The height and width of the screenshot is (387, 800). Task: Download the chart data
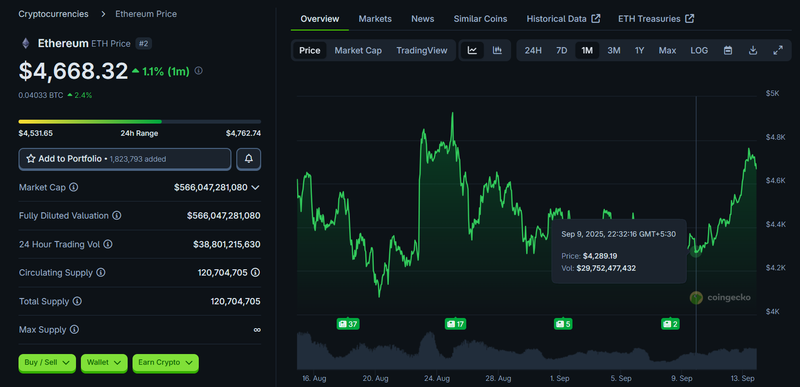(753, 50)
